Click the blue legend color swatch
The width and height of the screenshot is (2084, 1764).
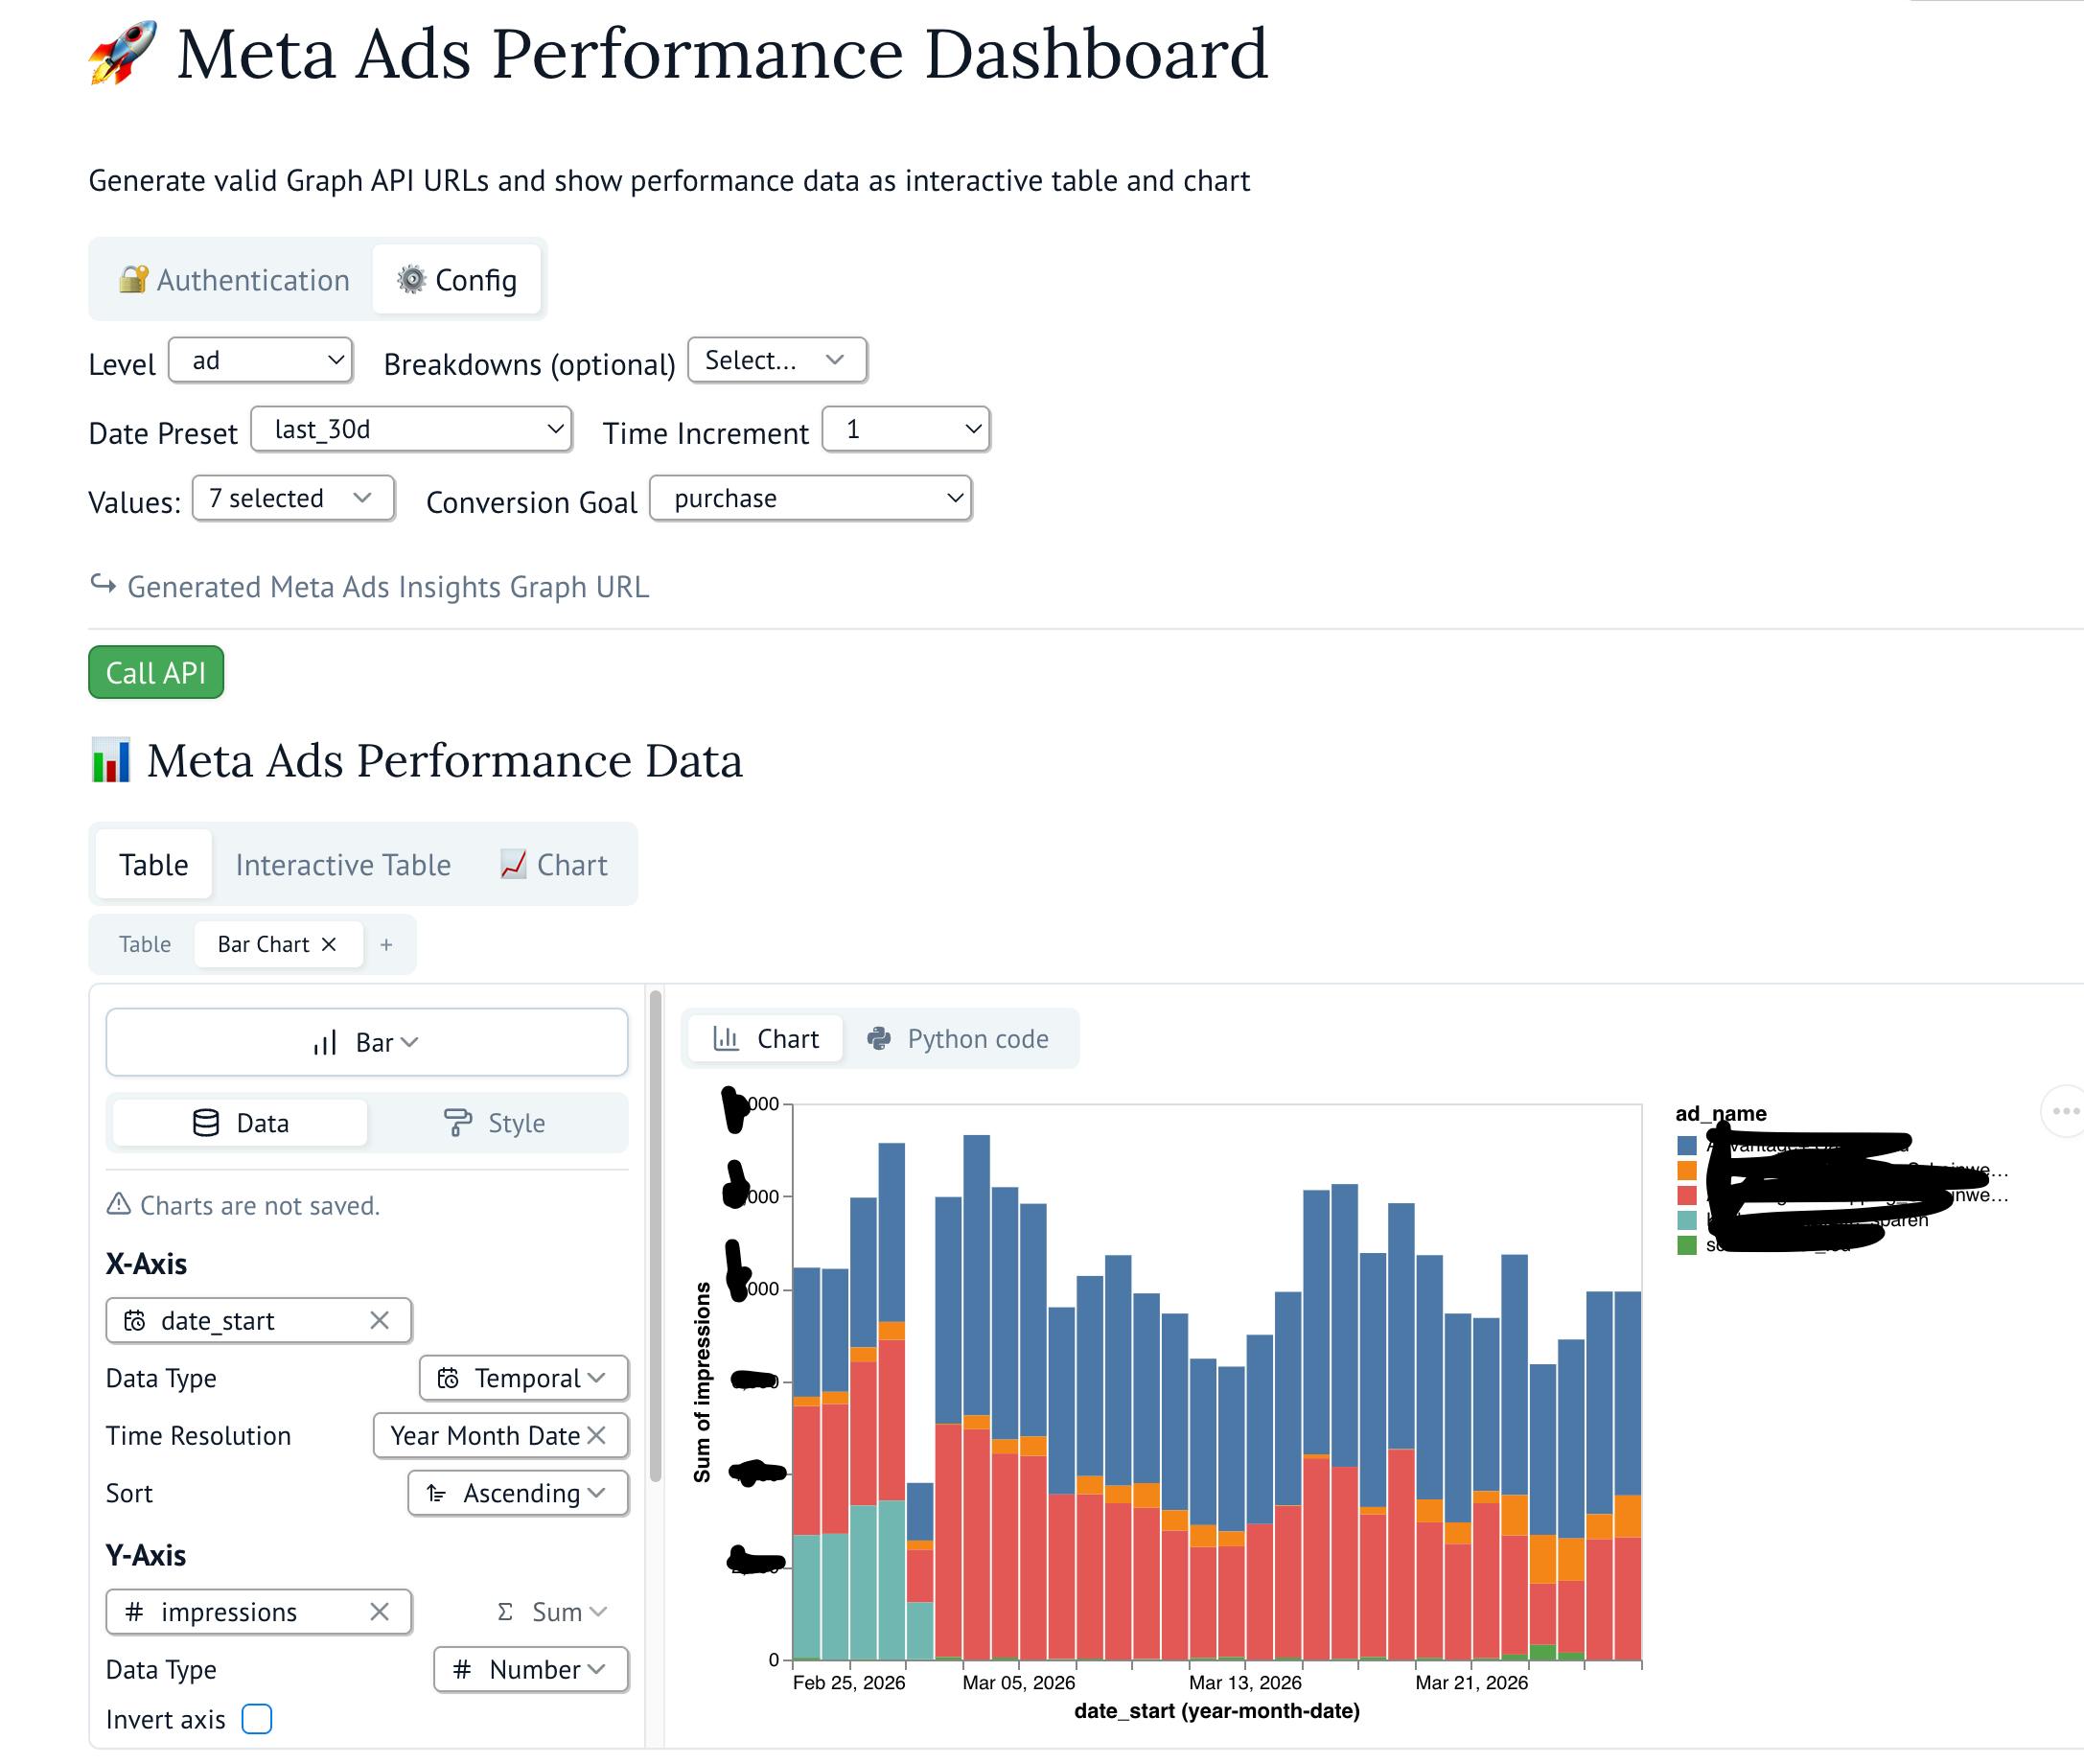tap(1687, 1144)
